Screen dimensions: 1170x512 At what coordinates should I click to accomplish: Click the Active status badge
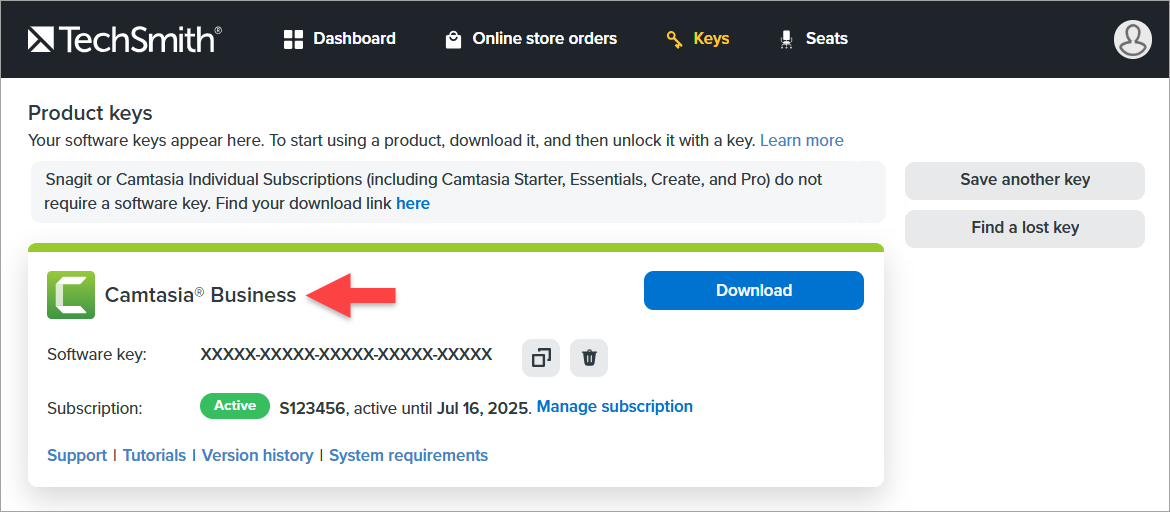pos(235,406)
